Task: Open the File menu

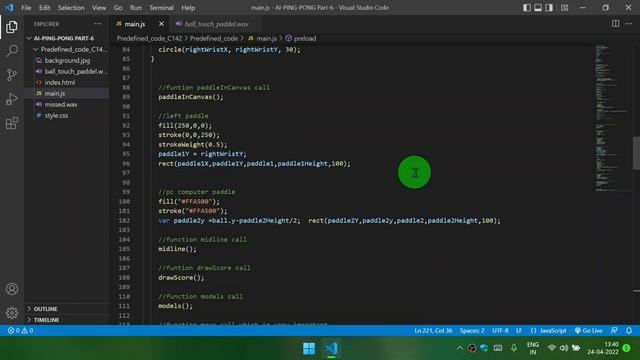Action: [26, 8]
